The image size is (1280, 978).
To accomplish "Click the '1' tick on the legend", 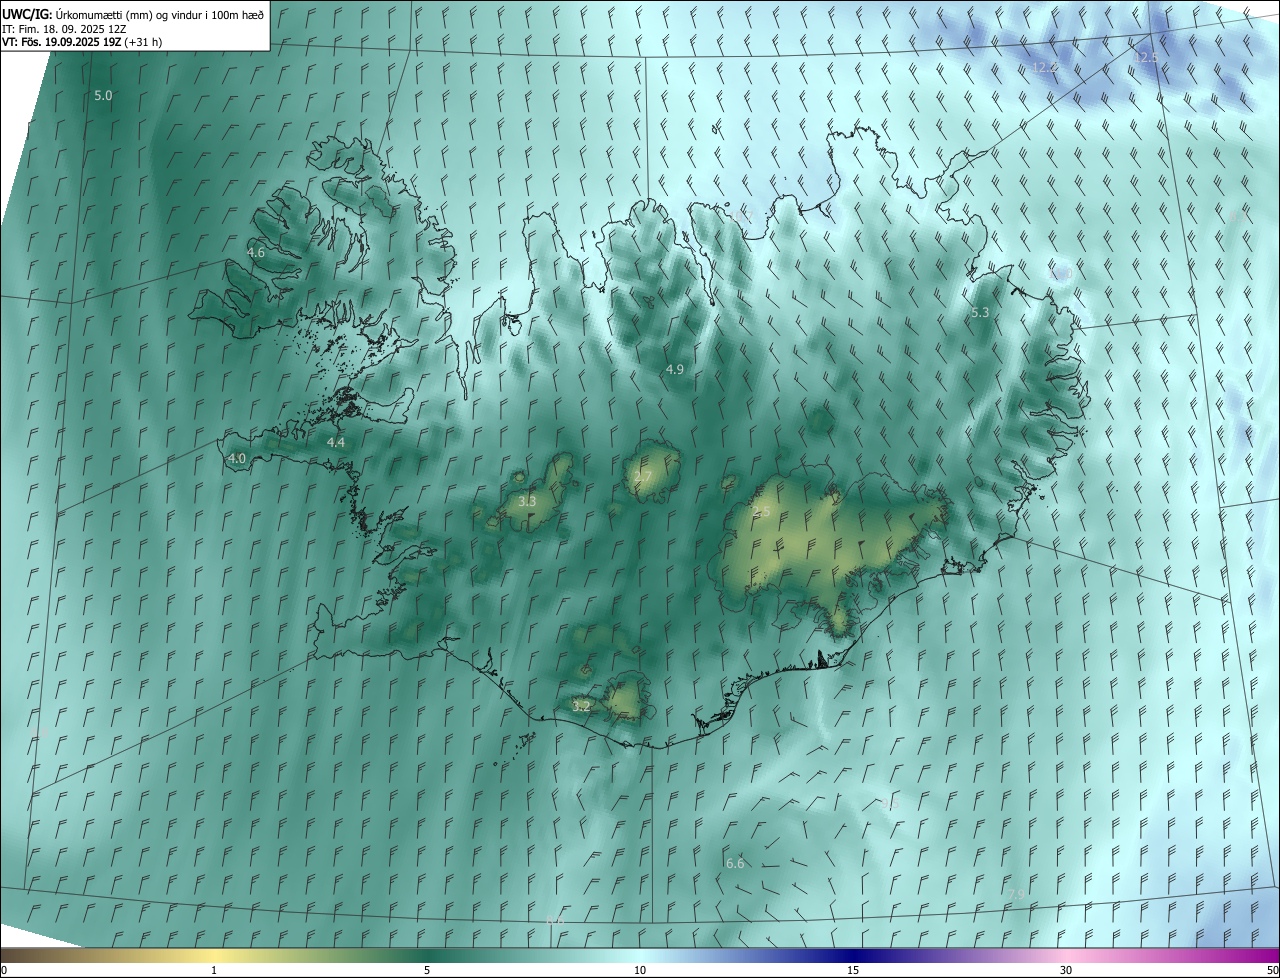I will [x=214, y=970].
